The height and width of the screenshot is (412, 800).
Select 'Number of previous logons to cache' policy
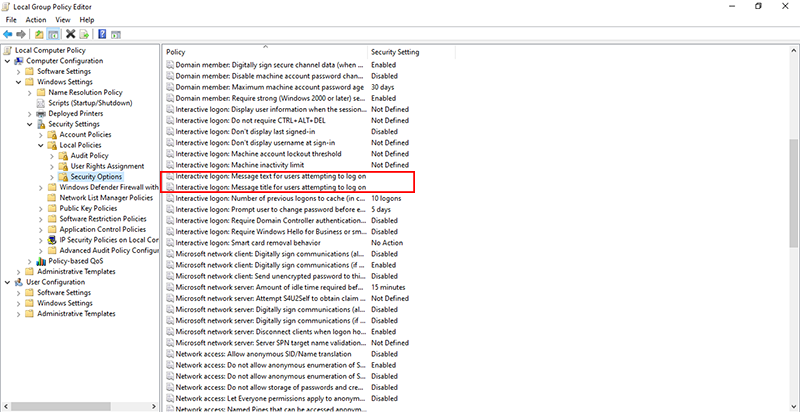(x=271, y=198)
